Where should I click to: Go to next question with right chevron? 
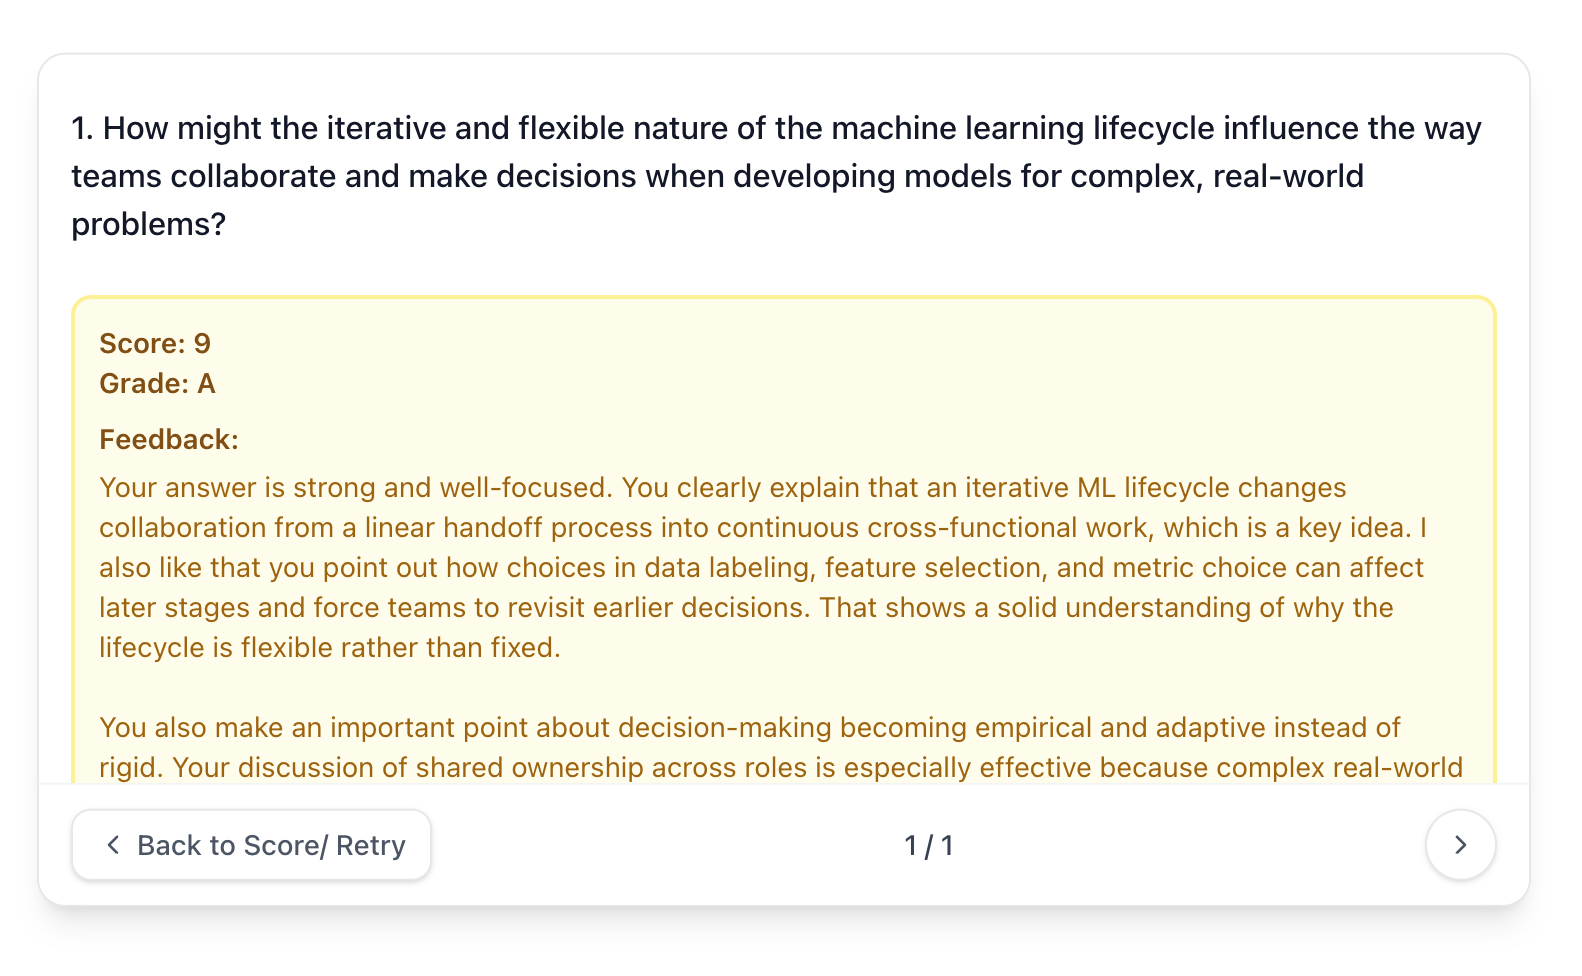click(x=1460, y=845)
